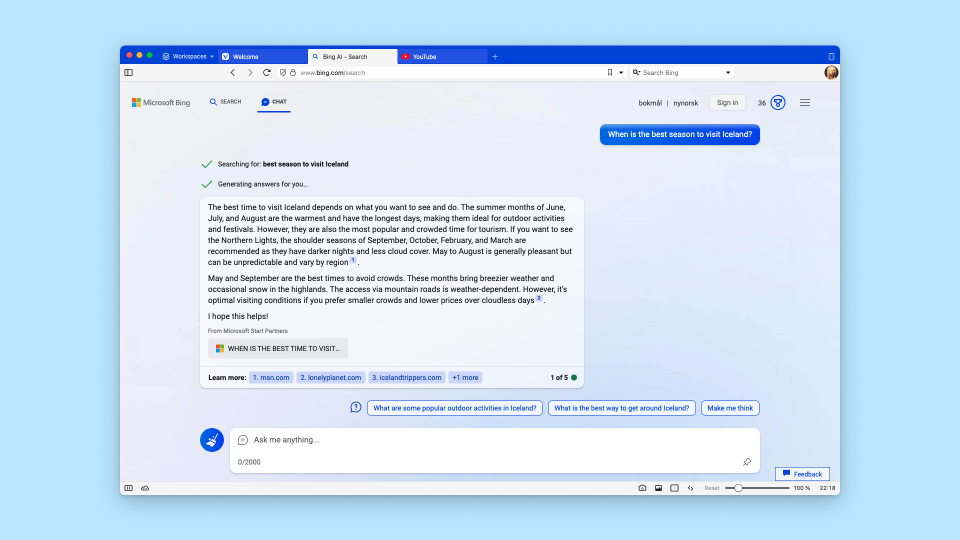Click the www.bing.com/search address field
Screen dimensions: 960x540
pyautogui.click(x=450, y=72)
